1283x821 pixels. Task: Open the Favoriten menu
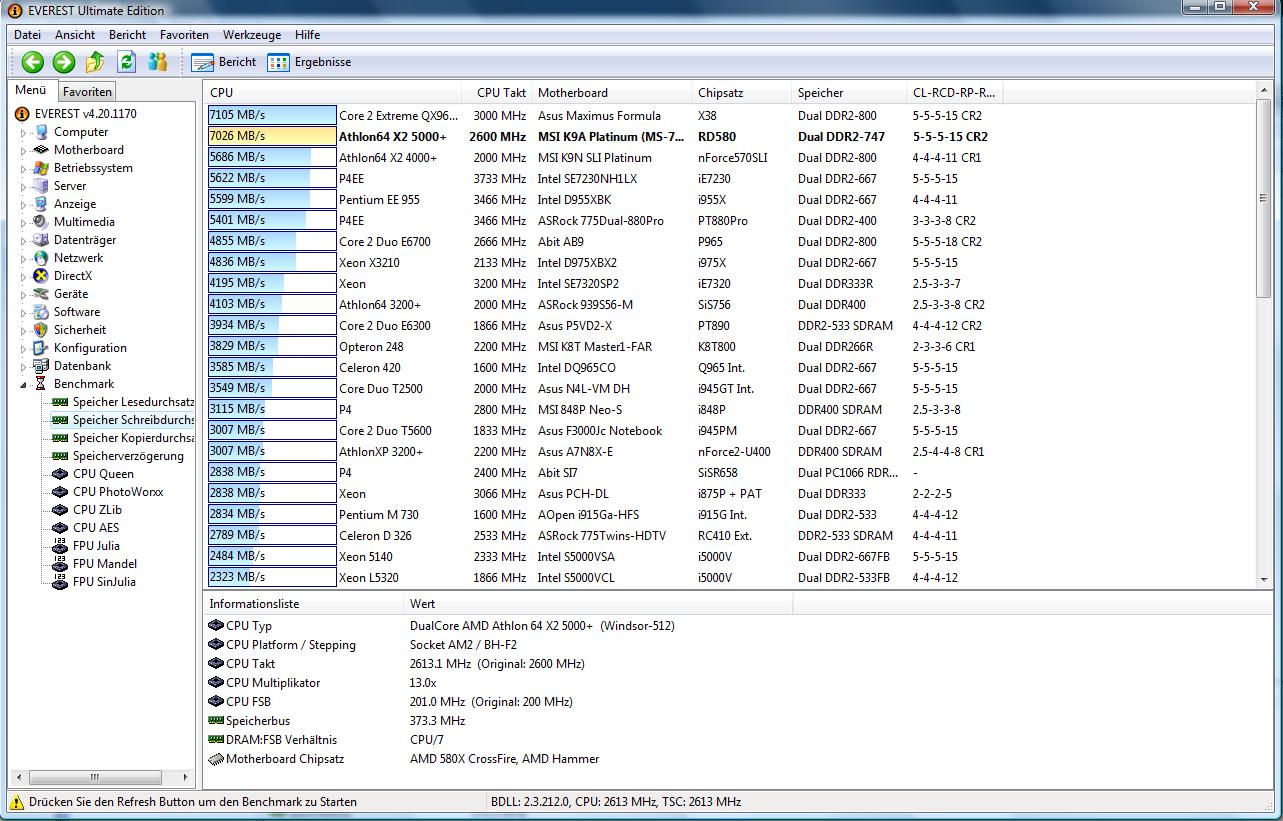pos(184,35)
